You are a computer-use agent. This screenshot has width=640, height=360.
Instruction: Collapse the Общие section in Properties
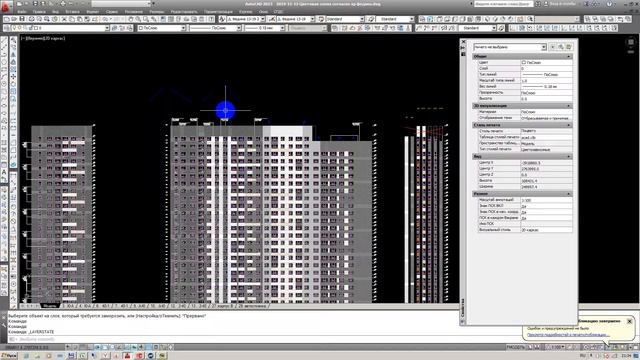pyautogui.click(x=569, y=56)
